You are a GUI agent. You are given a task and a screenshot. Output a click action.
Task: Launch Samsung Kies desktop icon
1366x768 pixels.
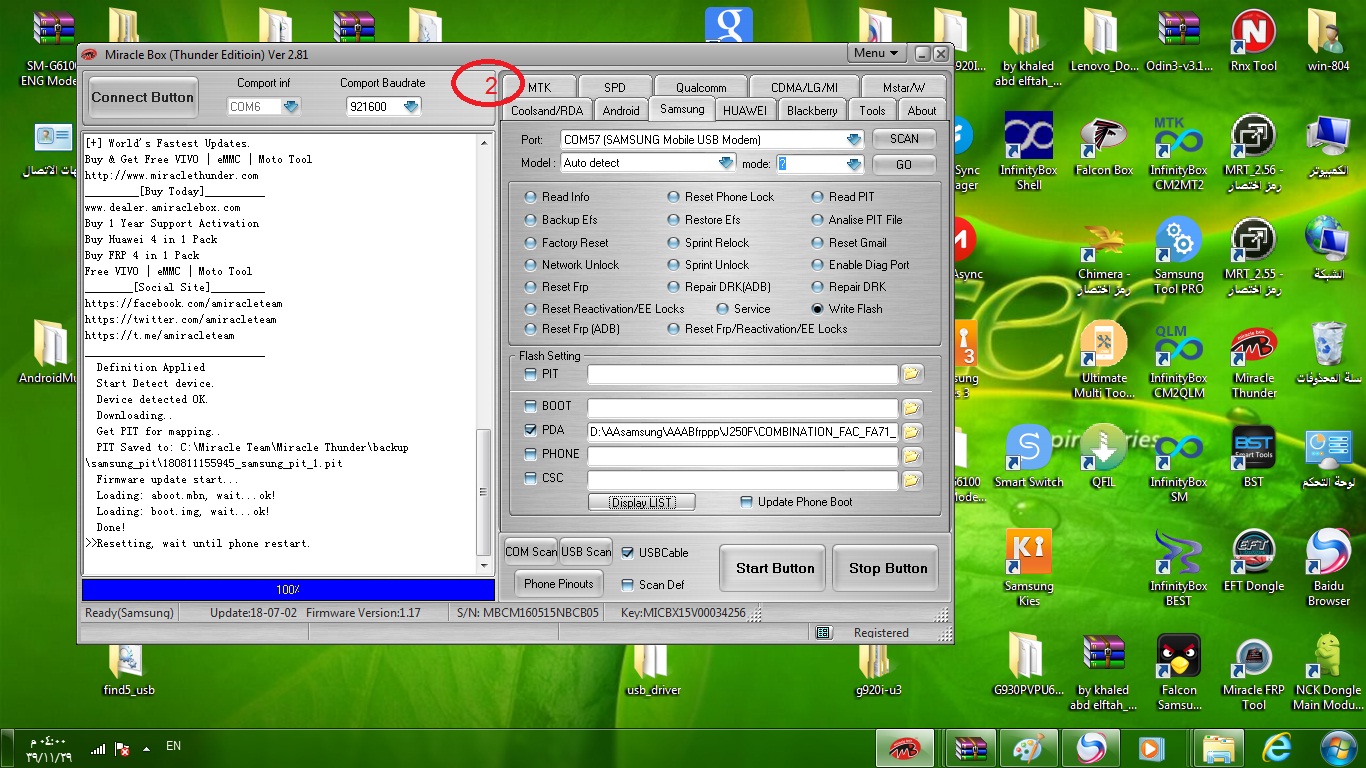(x=1029, y=568)
